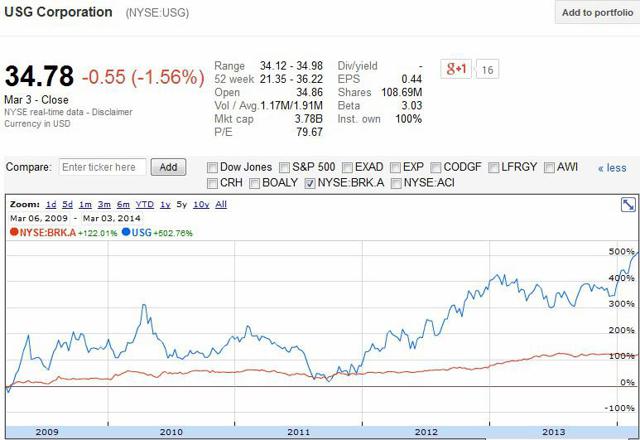
Task: Click the Open value 34.86
Action: coord(309,92)
